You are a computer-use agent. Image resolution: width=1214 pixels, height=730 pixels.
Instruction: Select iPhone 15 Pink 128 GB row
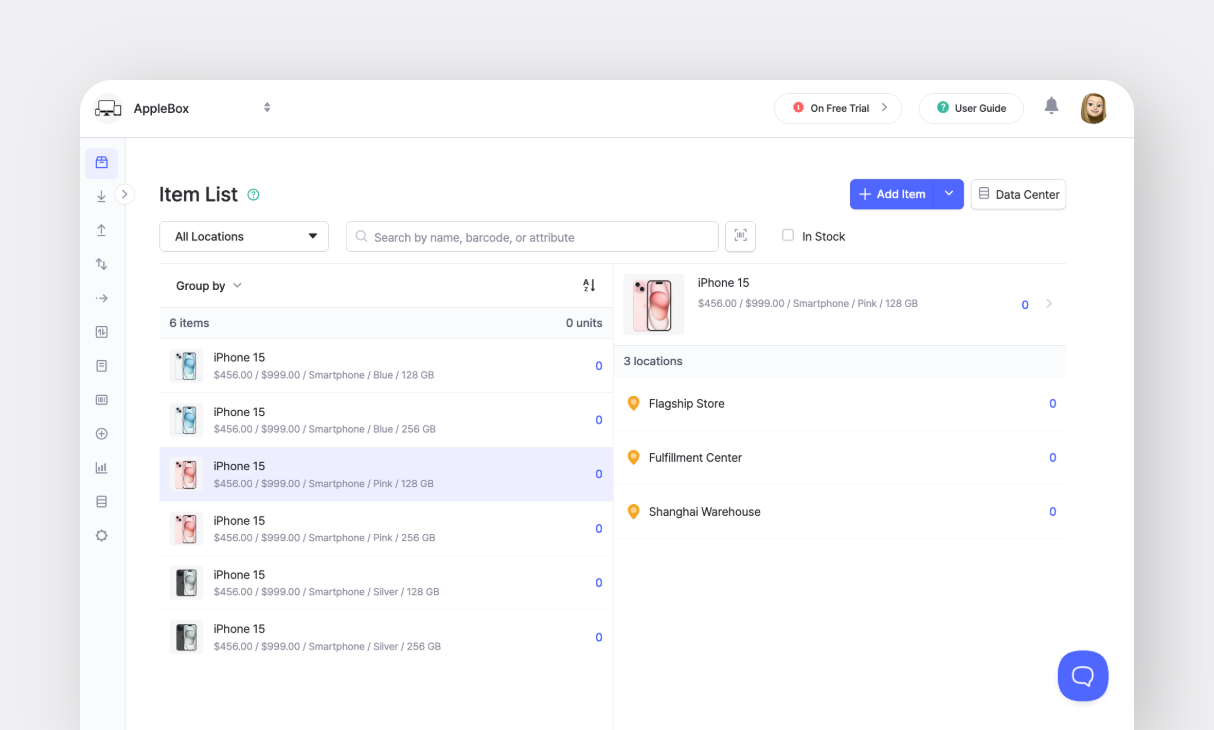(386, 474)
